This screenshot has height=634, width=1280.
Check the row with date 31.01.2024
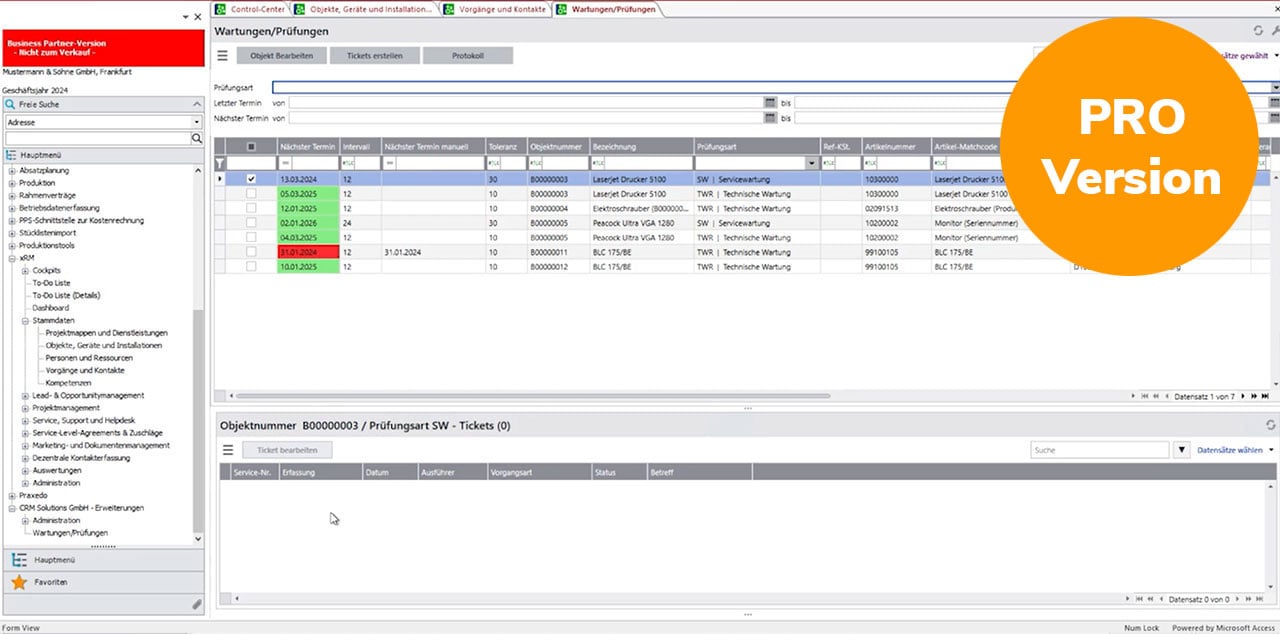(251, 253)
